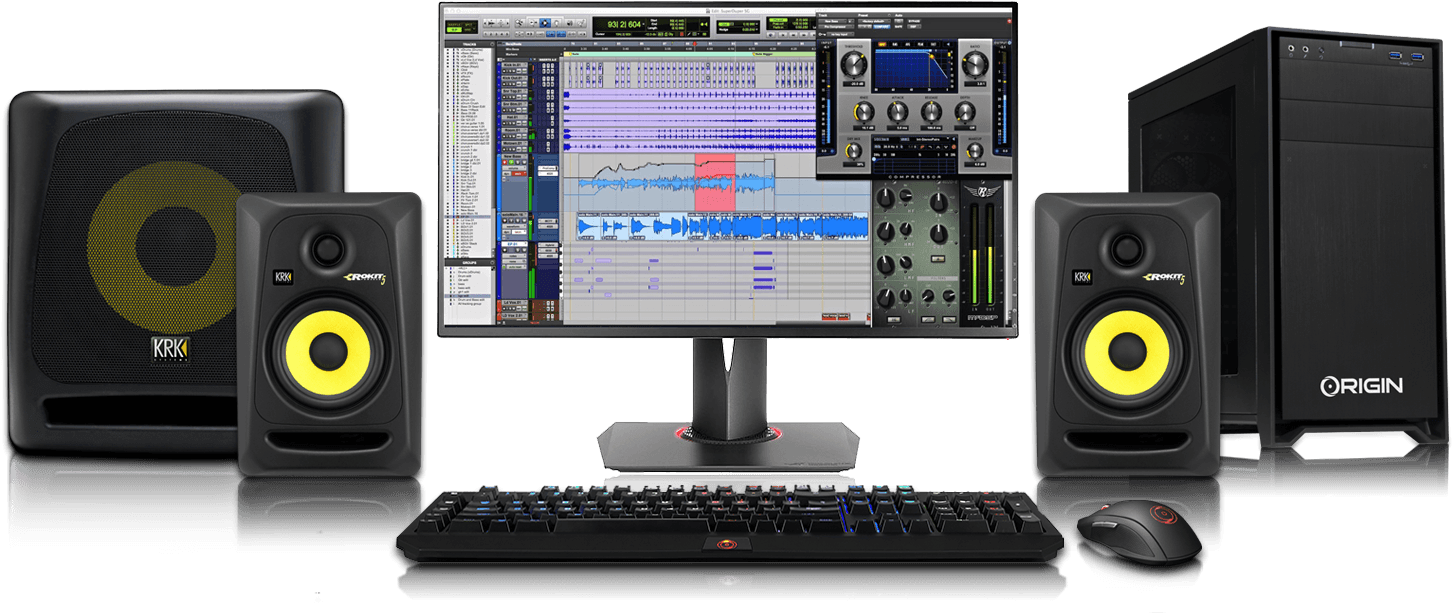Adjust the compressor Makeup knob
Image resolution: width=1452 pixels, height=613 pixels.
coord(975,150)
